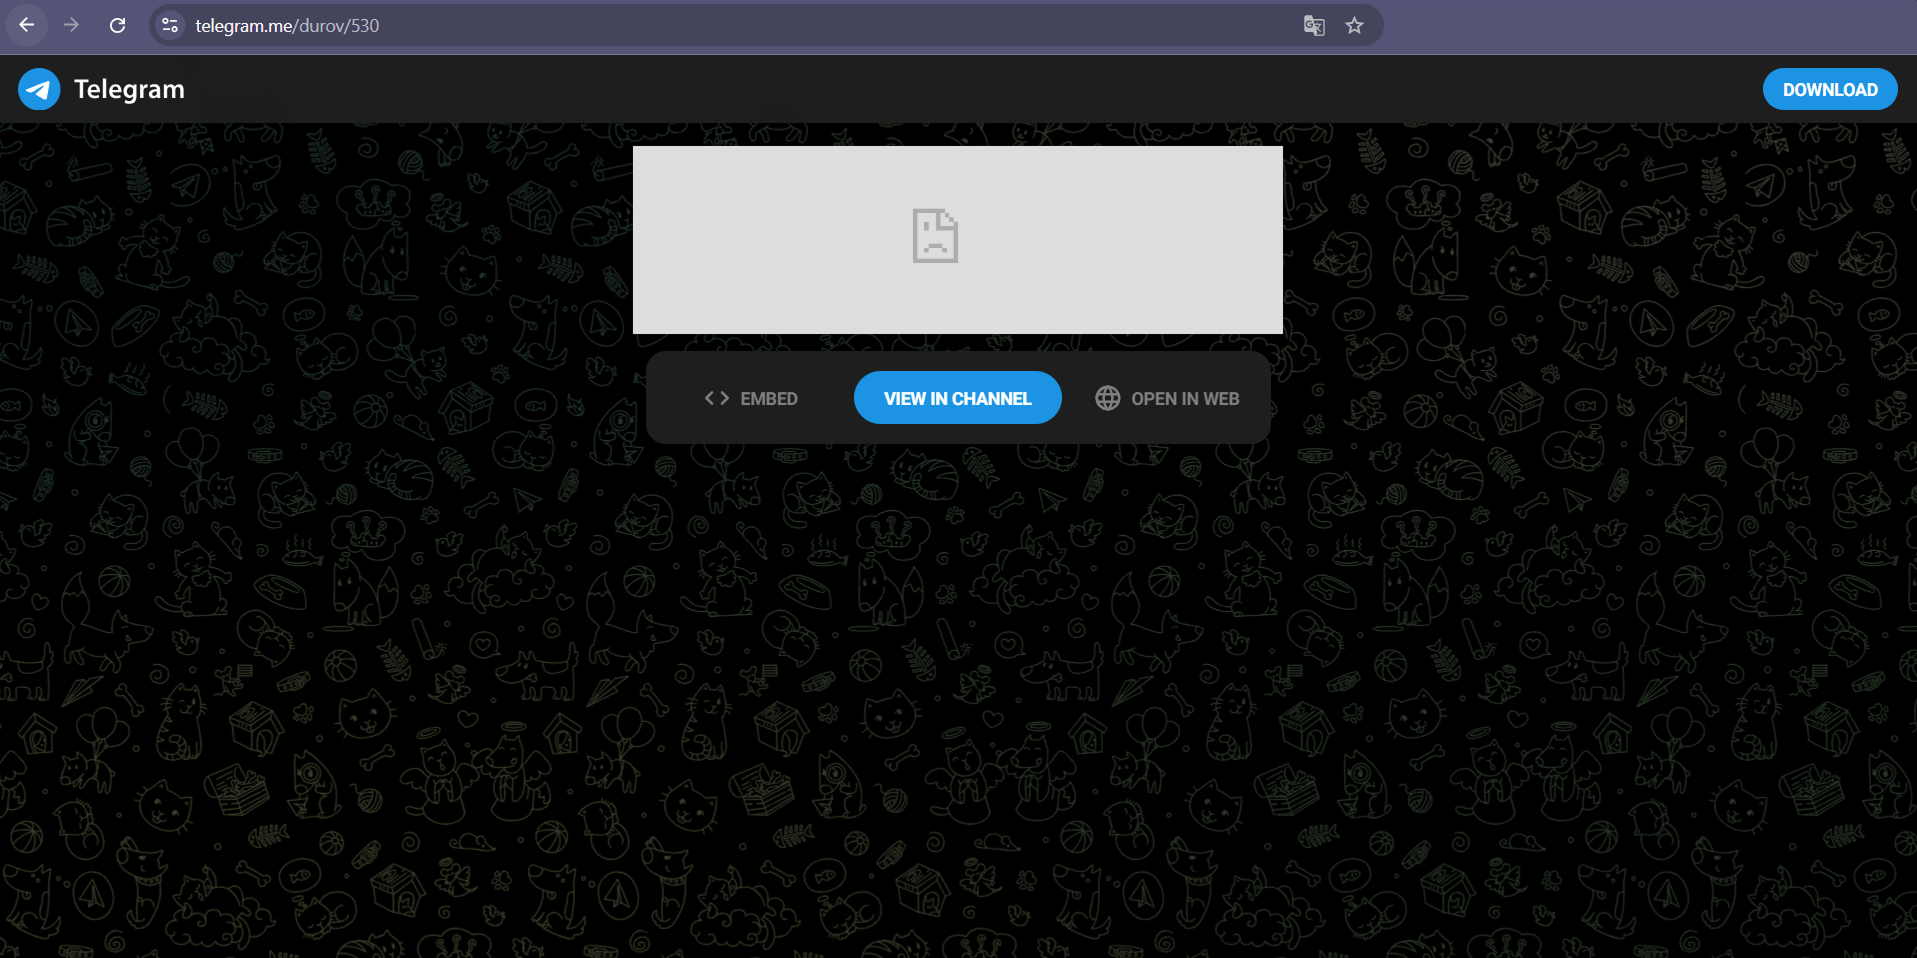Click the embed code brackets icon
This screenshot has width=1917, height=958.
tap(716, 398)
